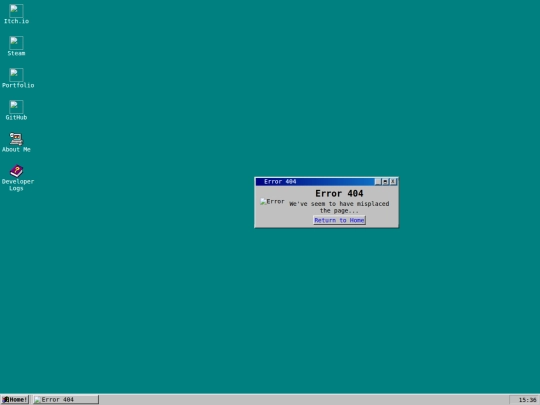Click the Home! start button
The height and width of the screenshot is (405, 540).
click(14, 399)
